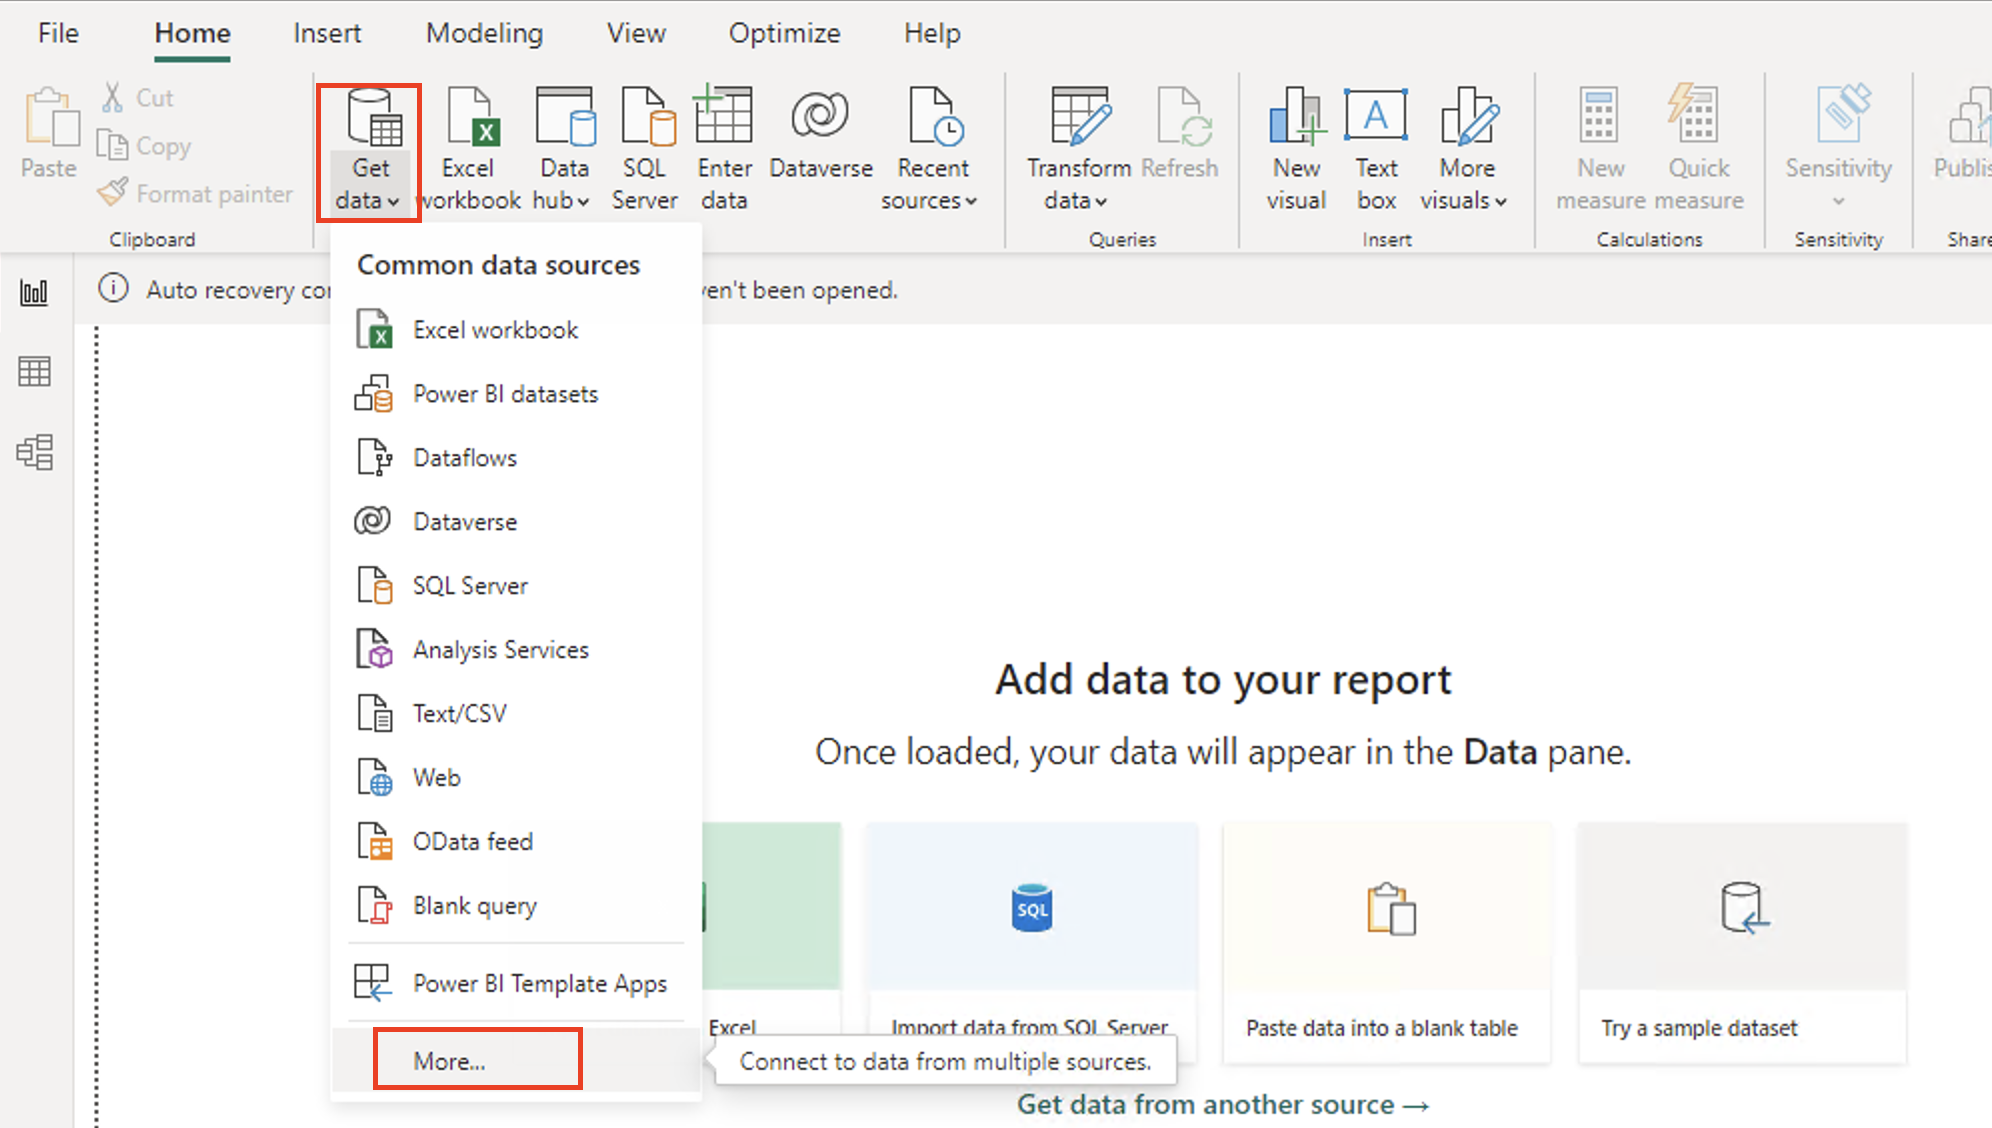Viewport: 1992px width, 1128px height.
Task: Switch to Model view in the left sidebar
Action: [x=36, y=452]
